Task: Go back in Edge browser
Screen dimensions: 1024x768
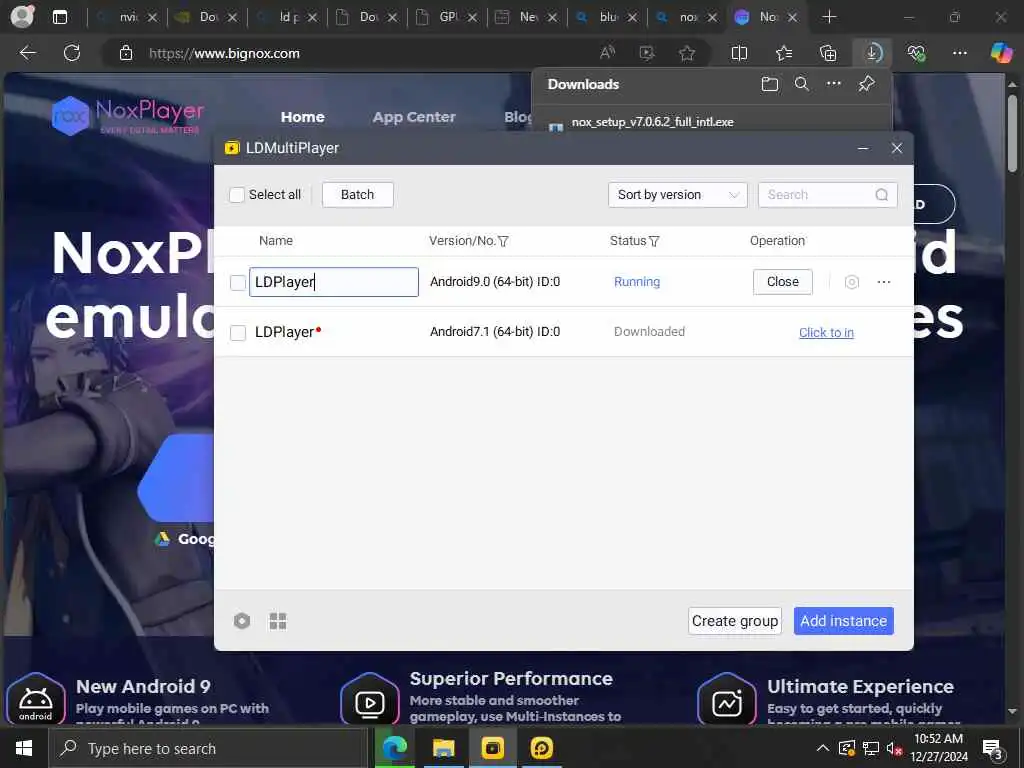Action: click(27, 53)
